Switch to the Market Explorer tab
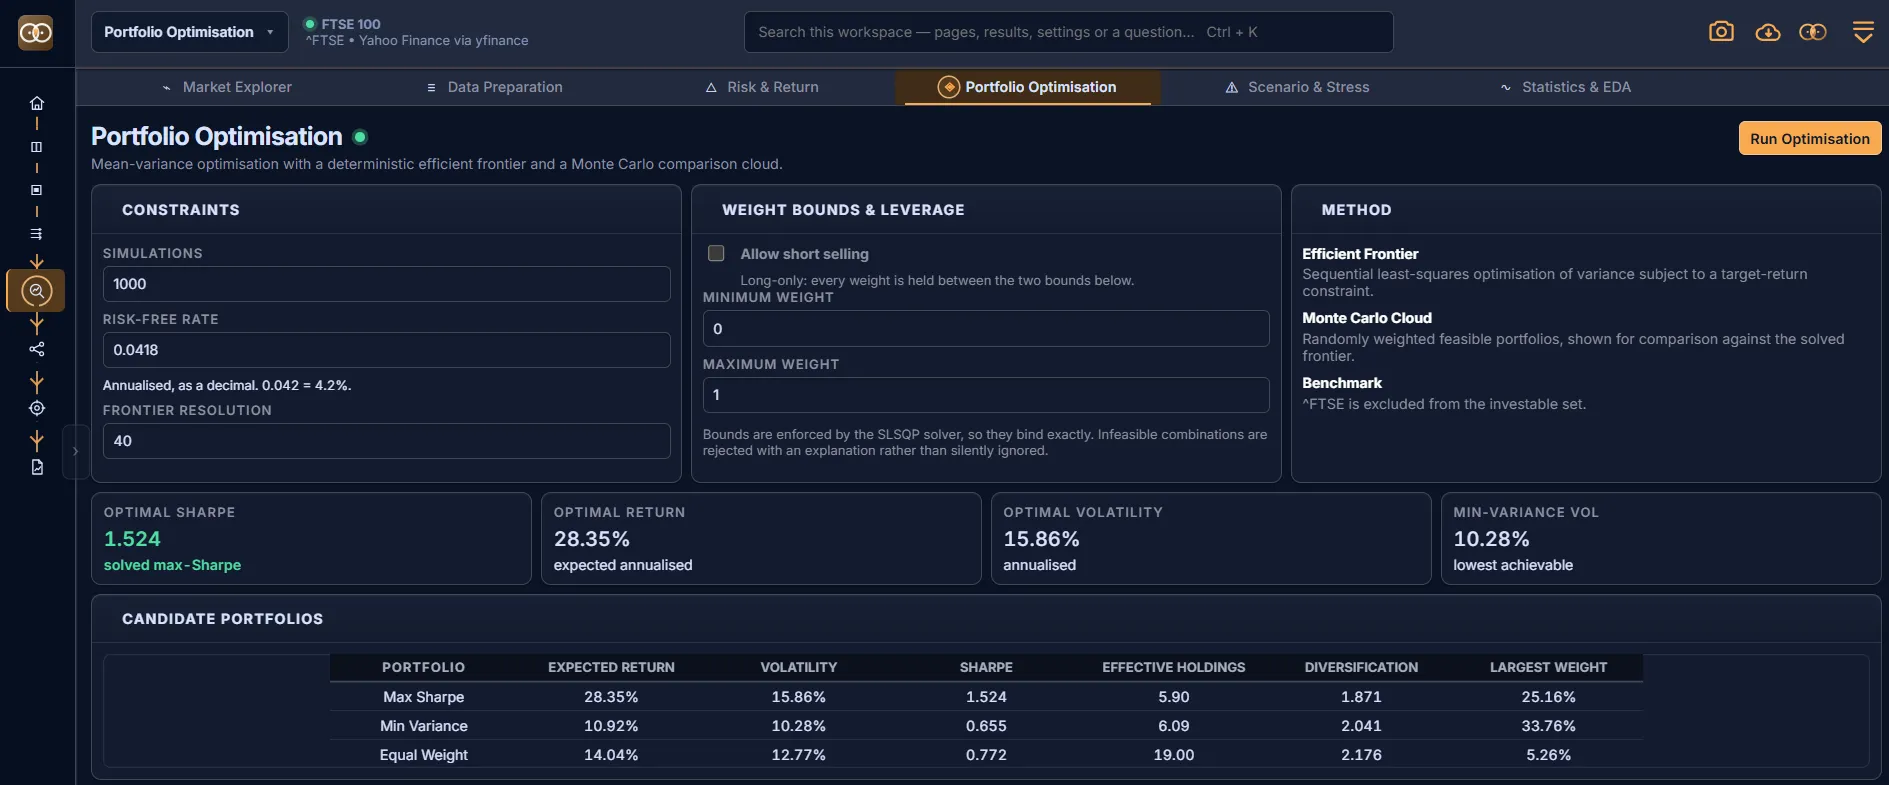The height and width of the screenshot is (785, 1889). 227,87
